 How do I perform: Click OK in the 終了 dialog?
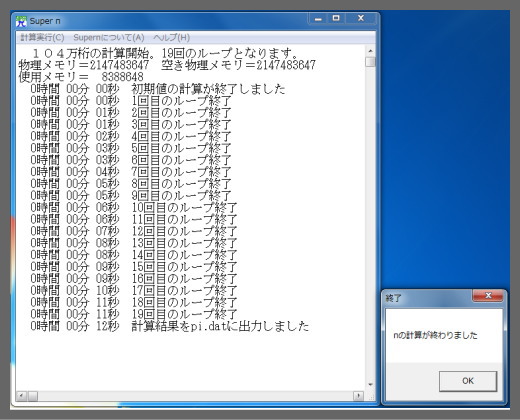(468, 381)
